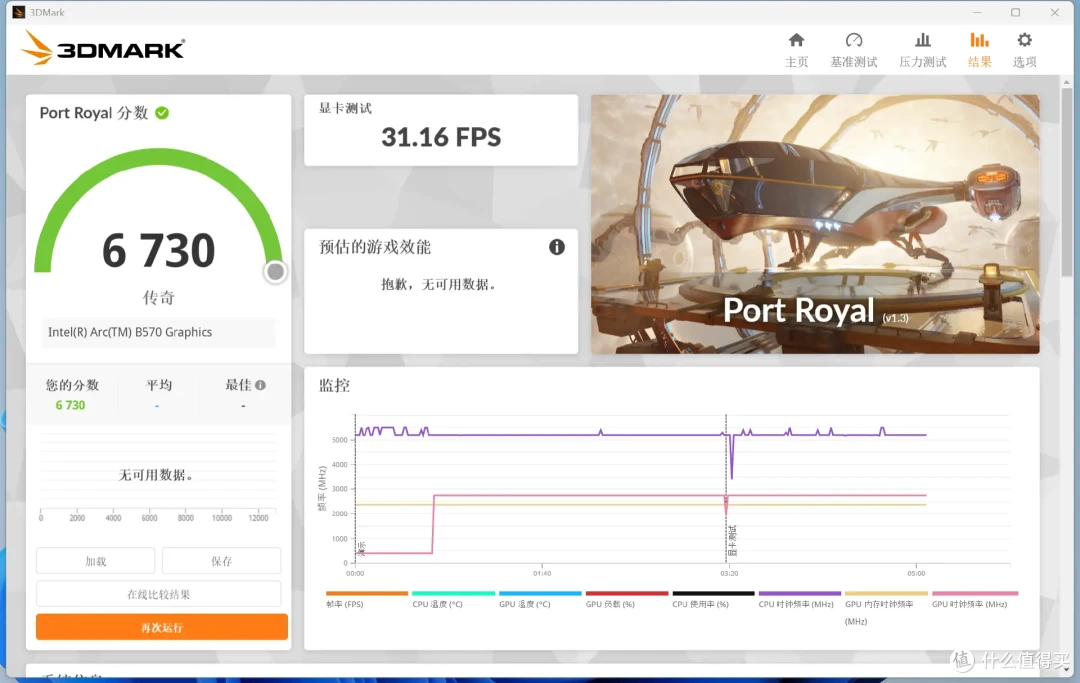The height and width of the screenshot is (683, 1080).
Task: Maximize the 3DMark window
Action: (x=1015, y=12)
